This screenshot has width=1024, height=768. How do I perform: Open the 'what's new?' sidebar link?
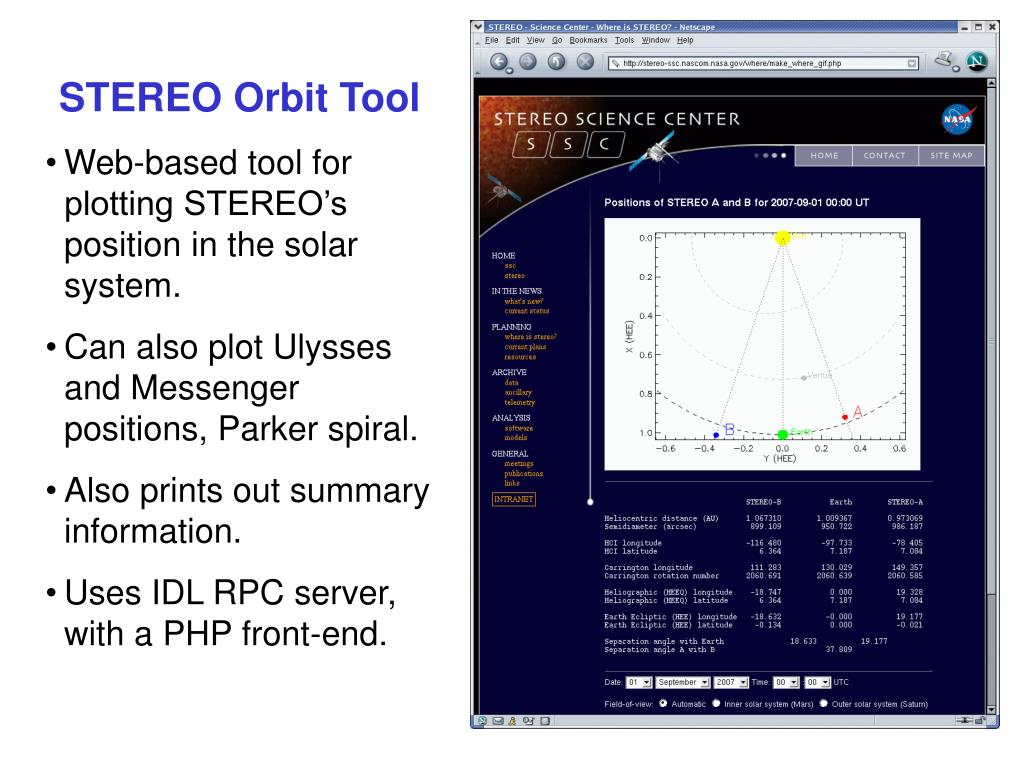pos(524,302)
